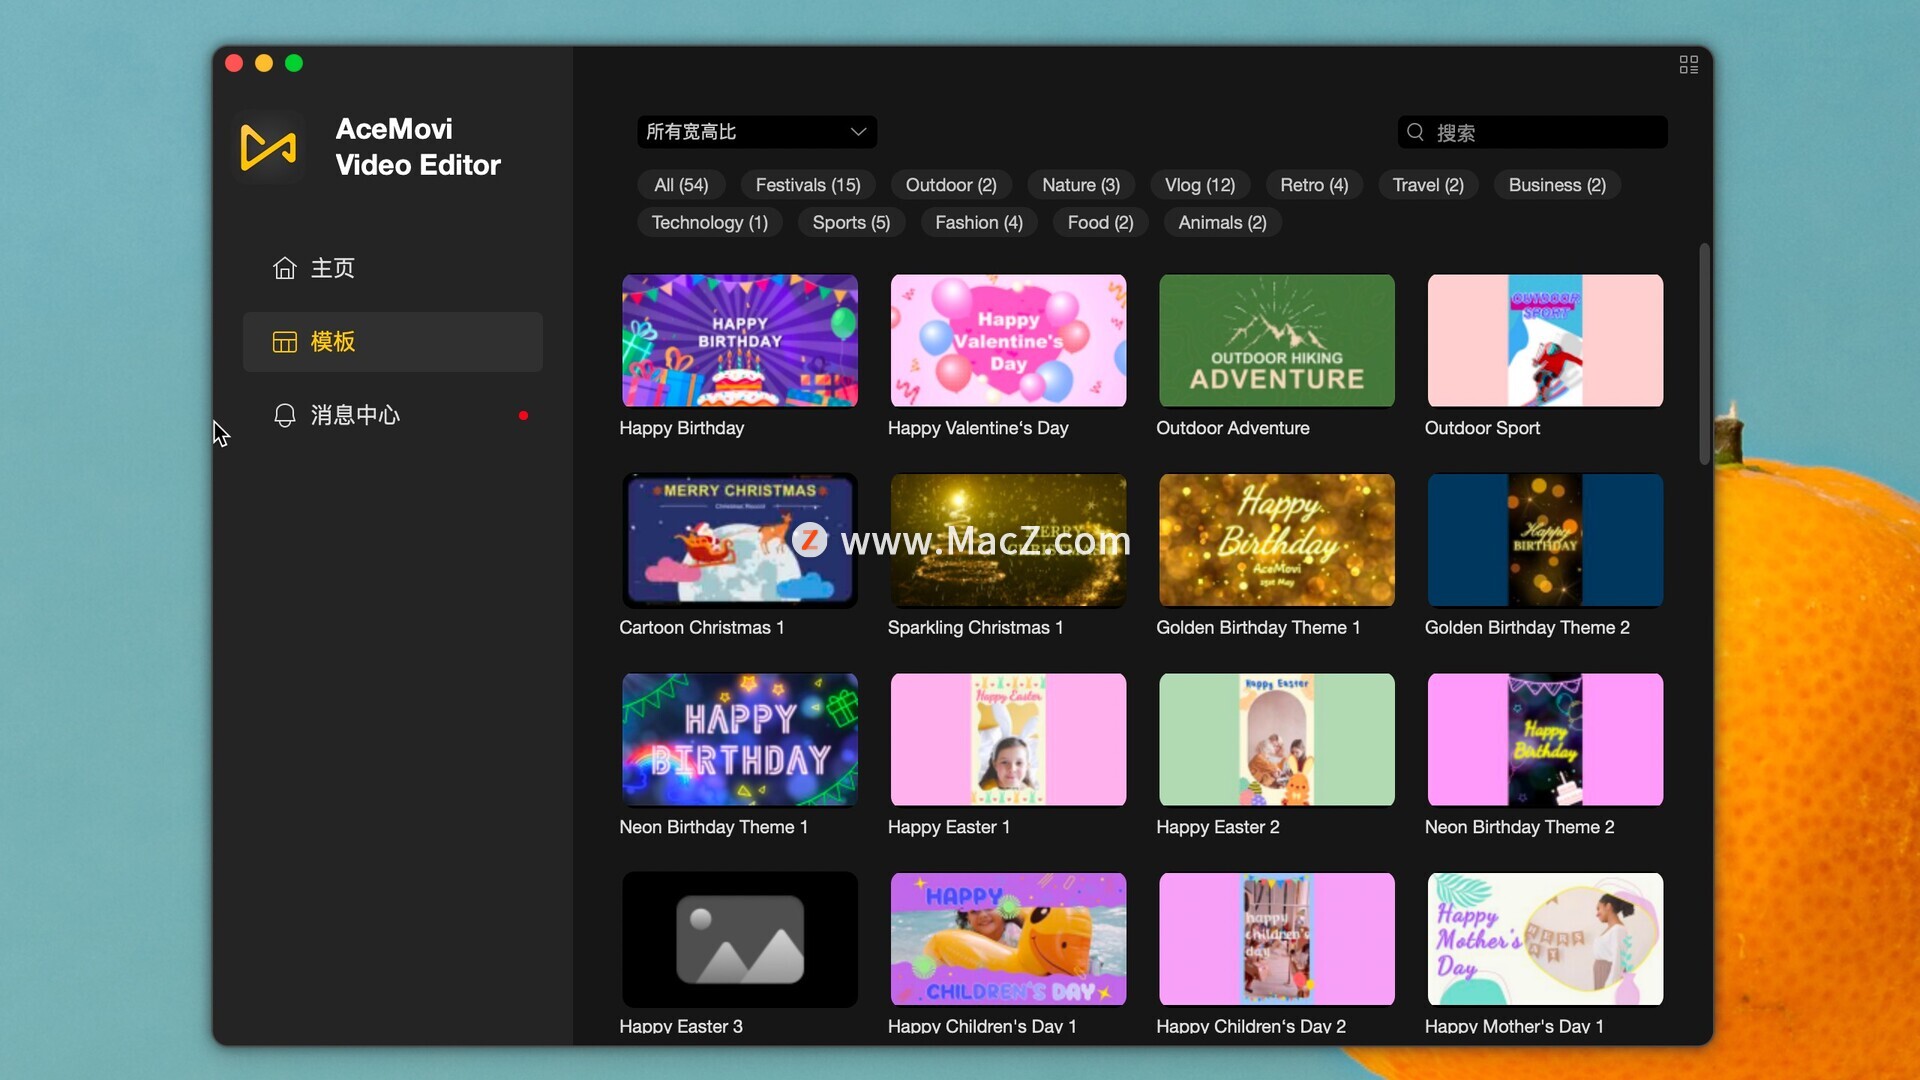
Task: Click the template list vertical scrollbar
Action: pos(1704,354)
